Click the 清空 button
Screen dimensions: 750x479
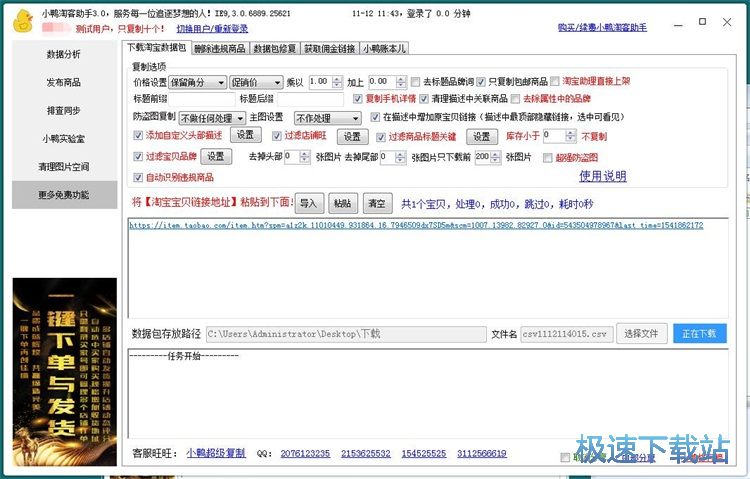(x=377, y=203)
